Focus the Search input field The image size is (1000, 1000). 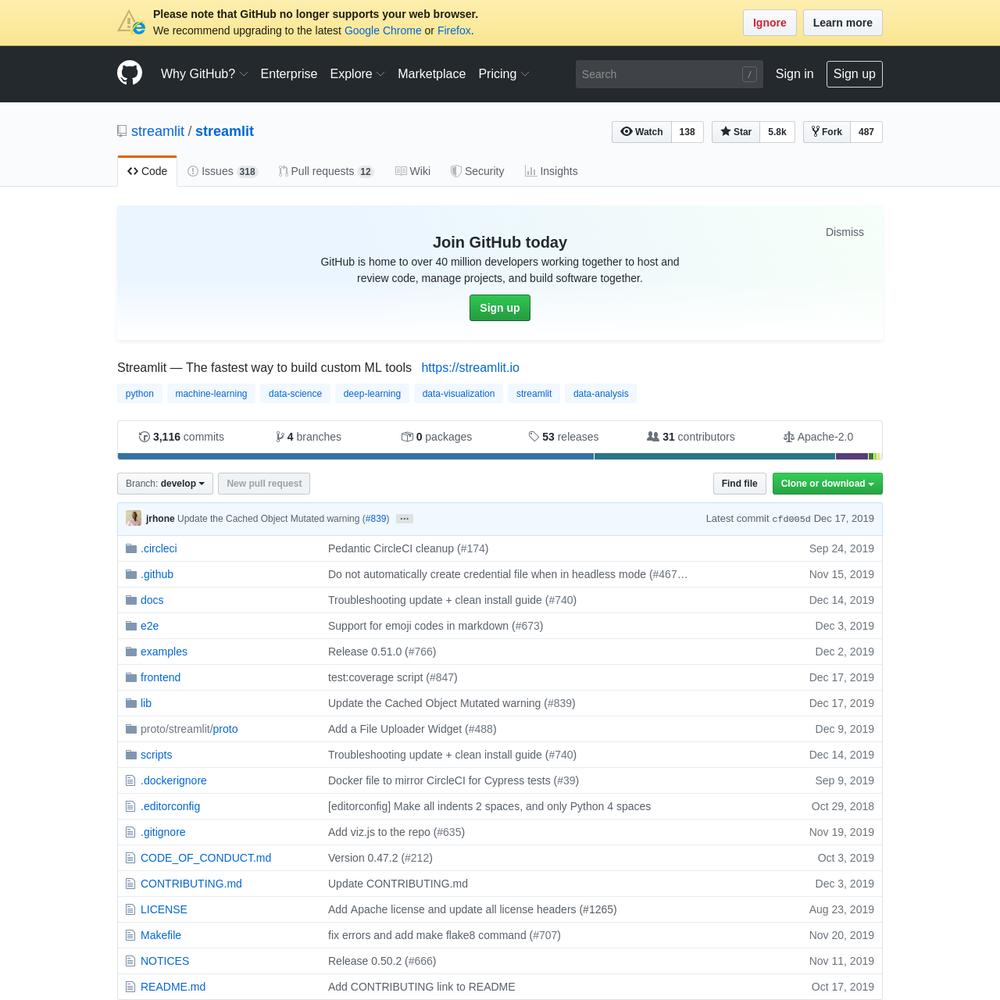point(669,74)
